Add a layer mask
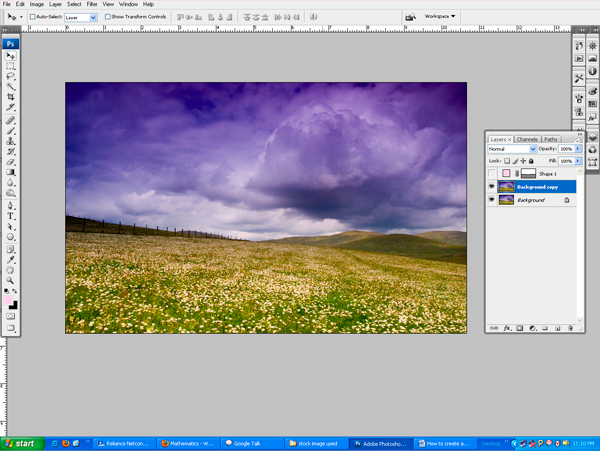The height and width of the screenshot is (451, 600). coord(519,328)
